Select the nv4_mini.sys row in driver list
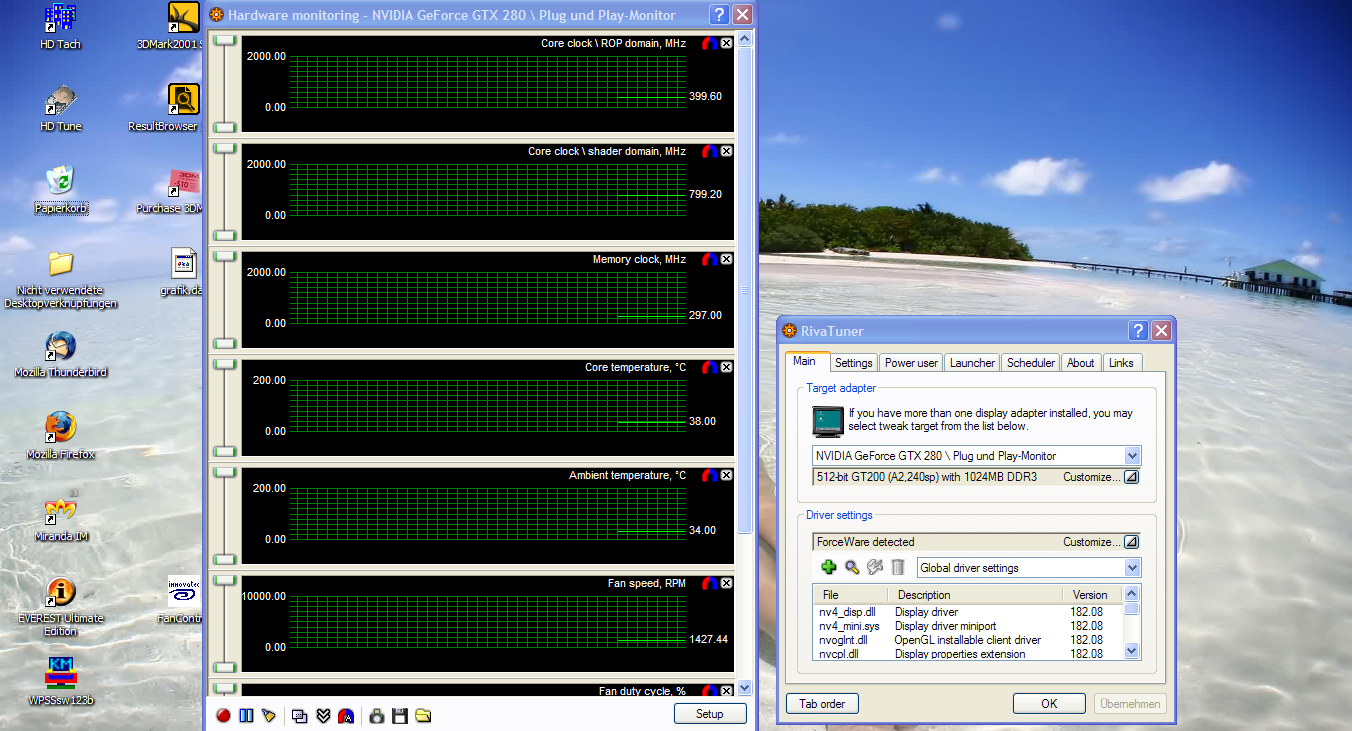Viewport: 1352px width, 731px height. pos(968,626)
